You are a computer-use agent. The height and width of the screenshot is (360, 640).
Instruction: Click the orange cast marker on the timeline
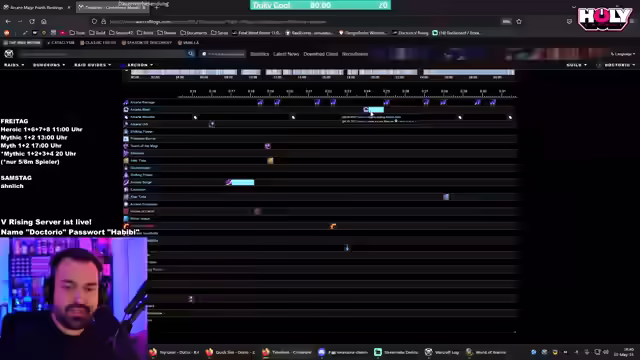[x=333, y=226]
